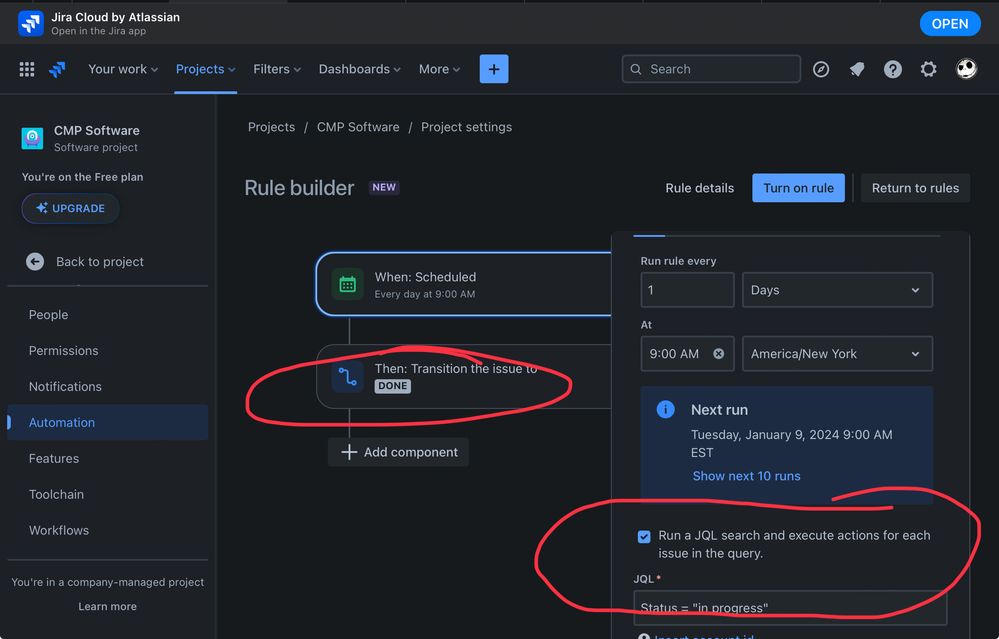Toggle the Run a JQL search checkbox
The image size is (999, 639).
[x=644, y=537]
